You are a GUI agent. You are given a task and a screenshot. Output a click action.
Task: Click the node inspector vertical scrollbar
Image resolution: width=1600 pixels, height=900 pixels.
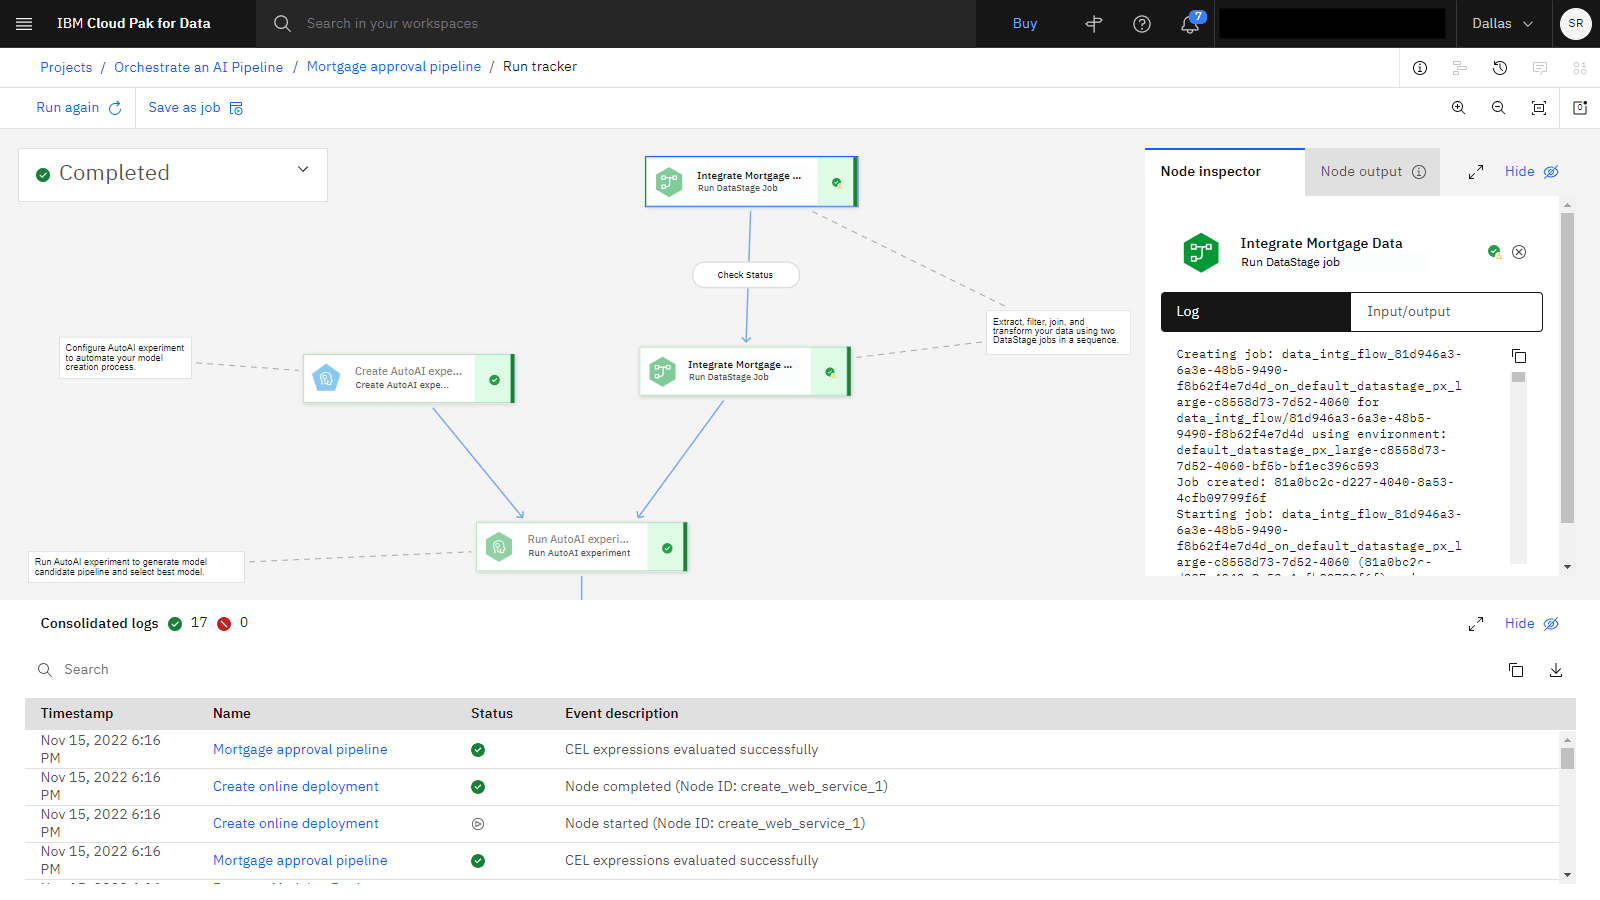[x=1567, y=368]
